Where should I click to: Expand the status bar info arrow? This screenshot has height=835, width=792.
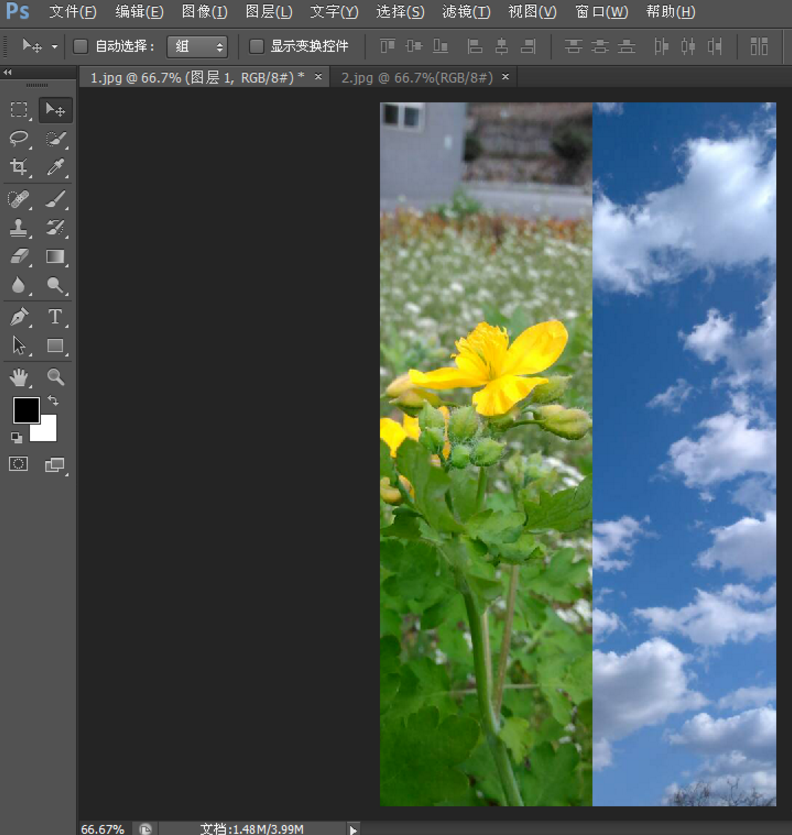click(x=353, y=829)
